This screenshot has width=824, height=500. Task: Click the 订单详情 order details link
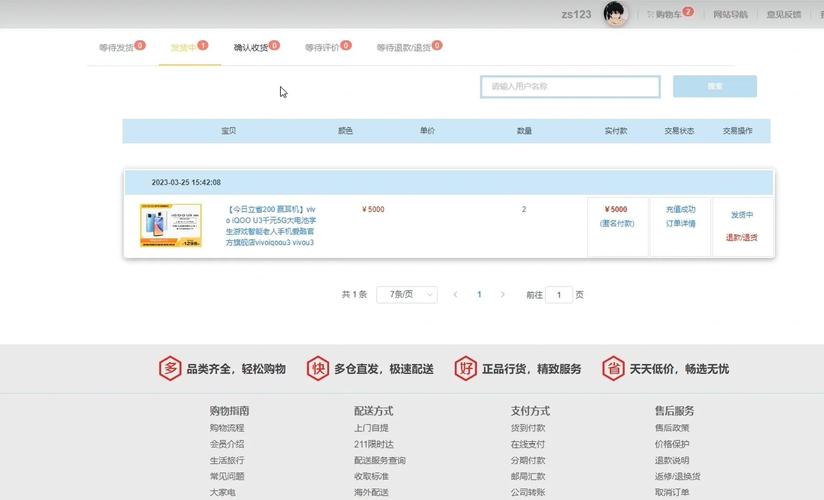coord(681,223)
